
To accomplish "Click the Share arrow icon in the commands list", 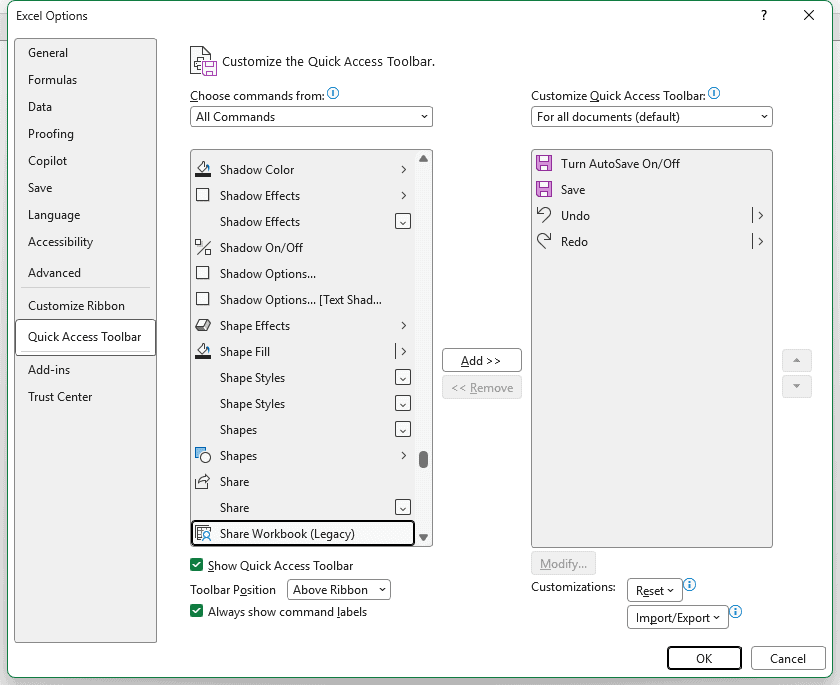I will 202,481.
